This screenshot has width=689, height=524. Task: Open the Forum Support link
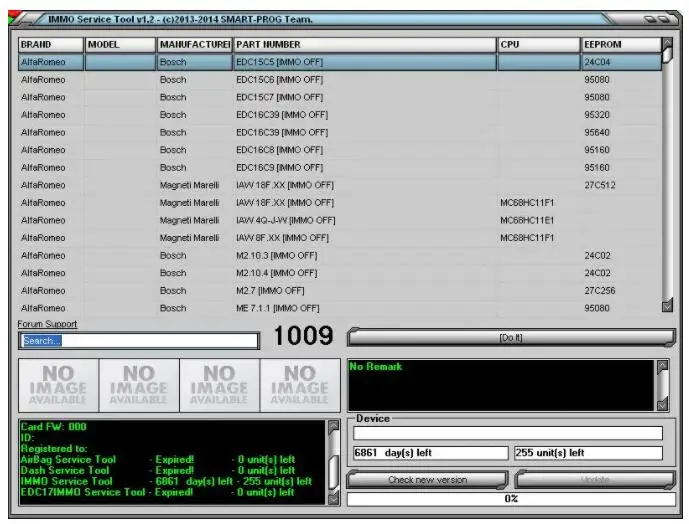[47, 324]
